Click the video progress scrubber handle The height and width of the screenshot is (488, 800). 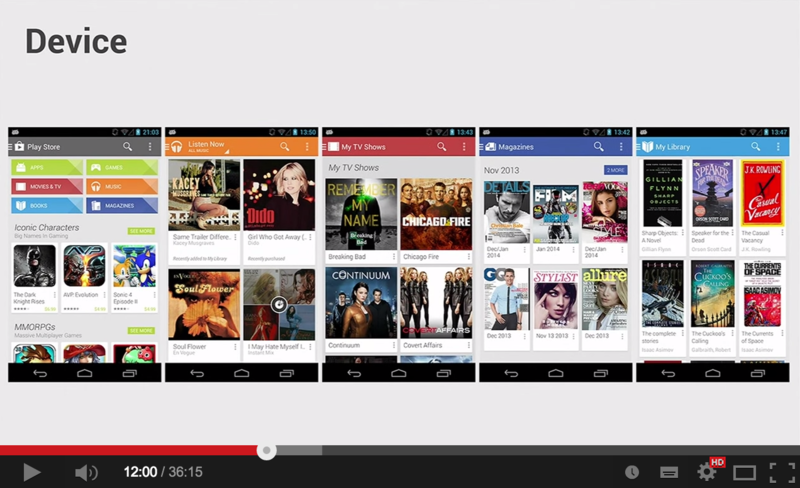(266, 451)
